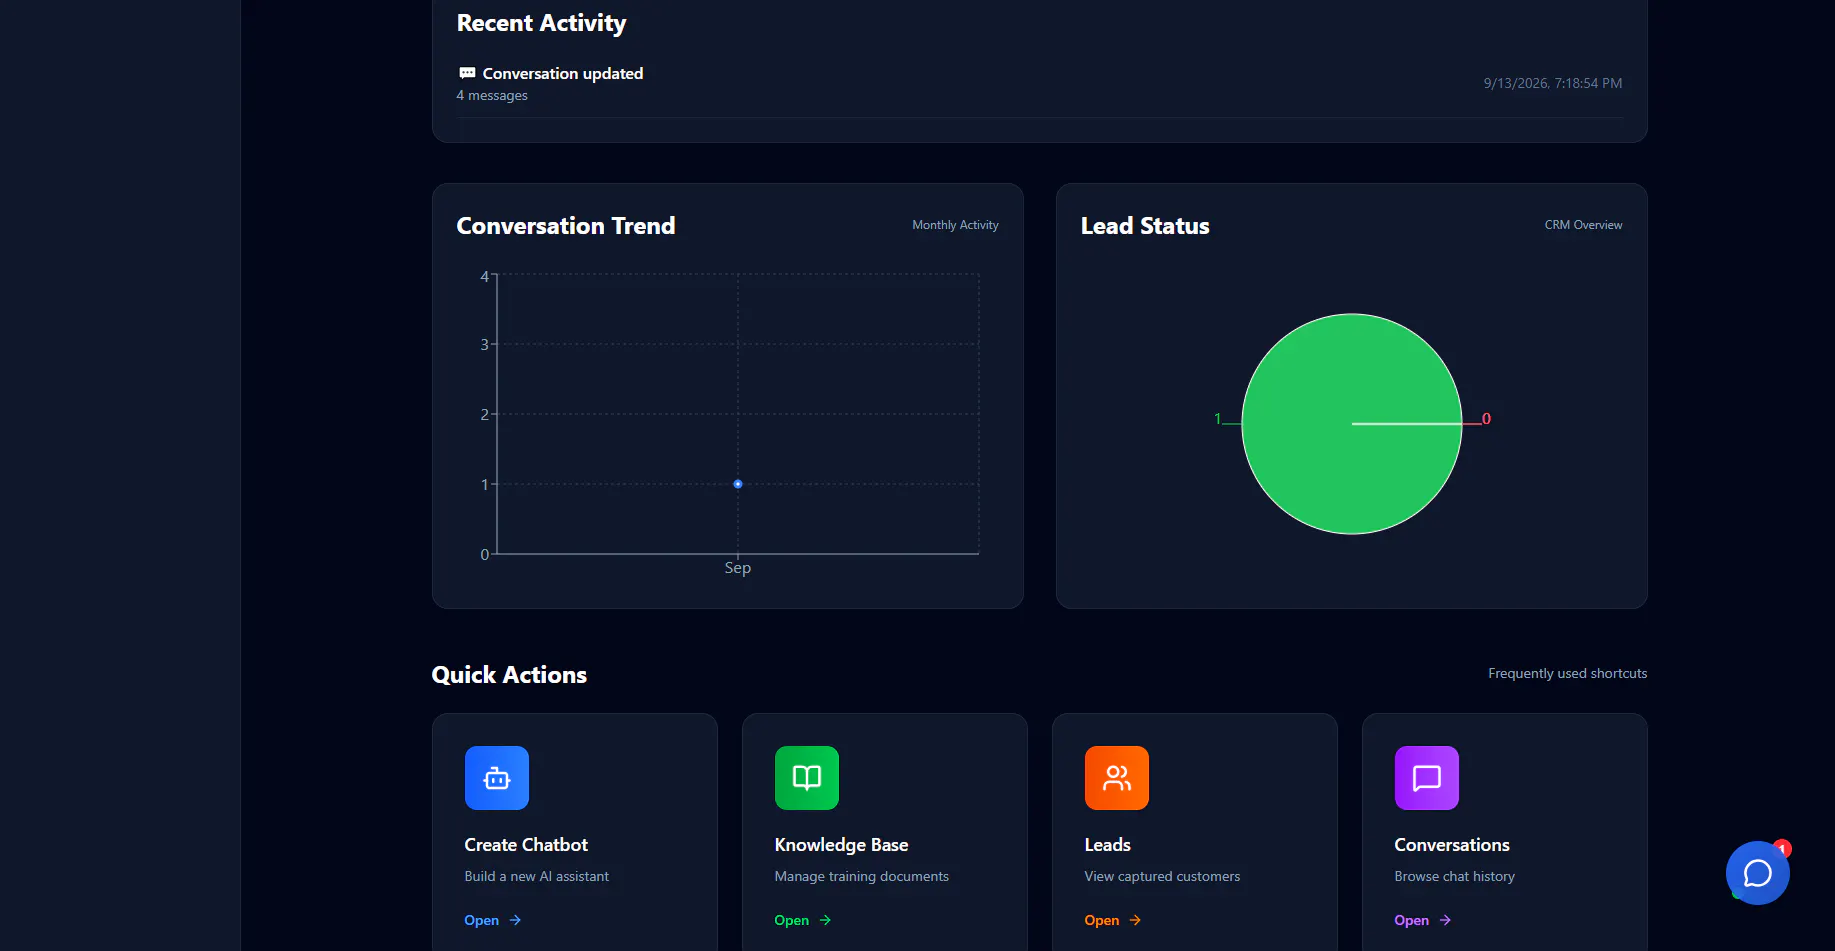
Task: Click the purple Conversations chat icon
Action: [1427, 778]
